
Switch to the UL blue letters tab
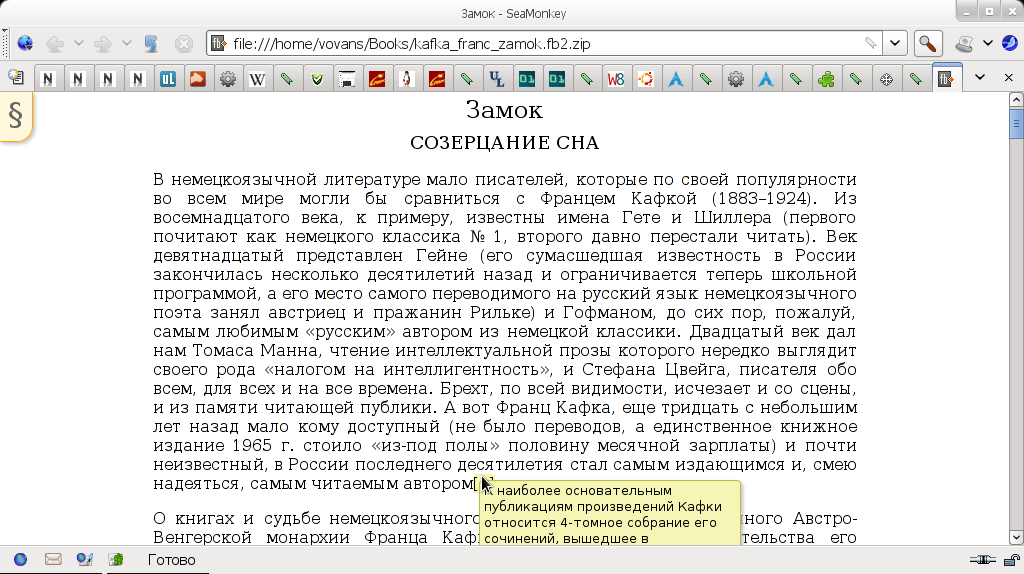pyautogui.click(x=497, y=78)
